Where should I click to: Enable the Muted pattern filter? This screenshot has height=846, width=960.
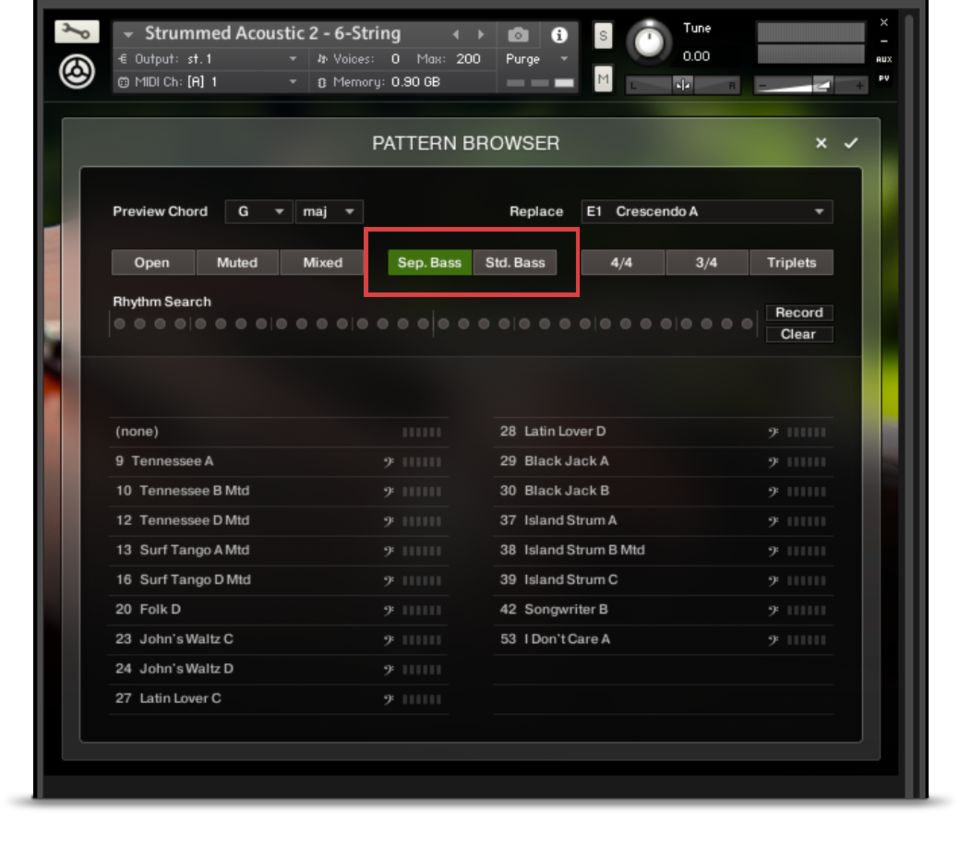pyautogui.click(x=237, y=263)
